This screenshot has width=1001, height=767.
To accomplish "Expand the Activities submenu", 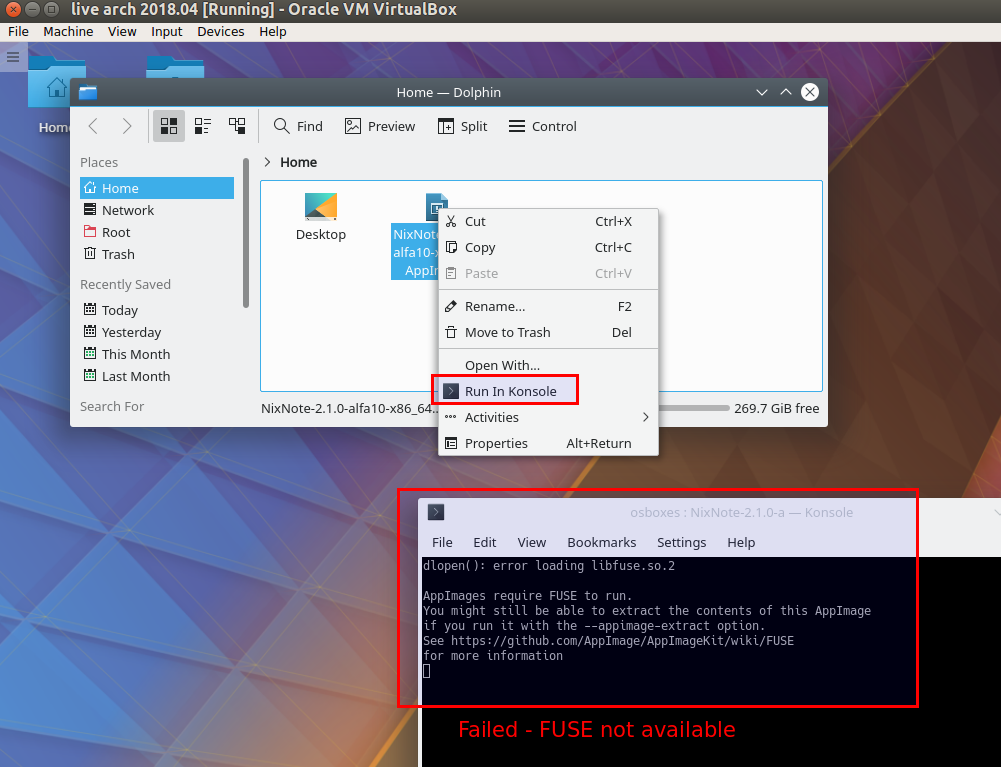I will [x=547, y=417].
